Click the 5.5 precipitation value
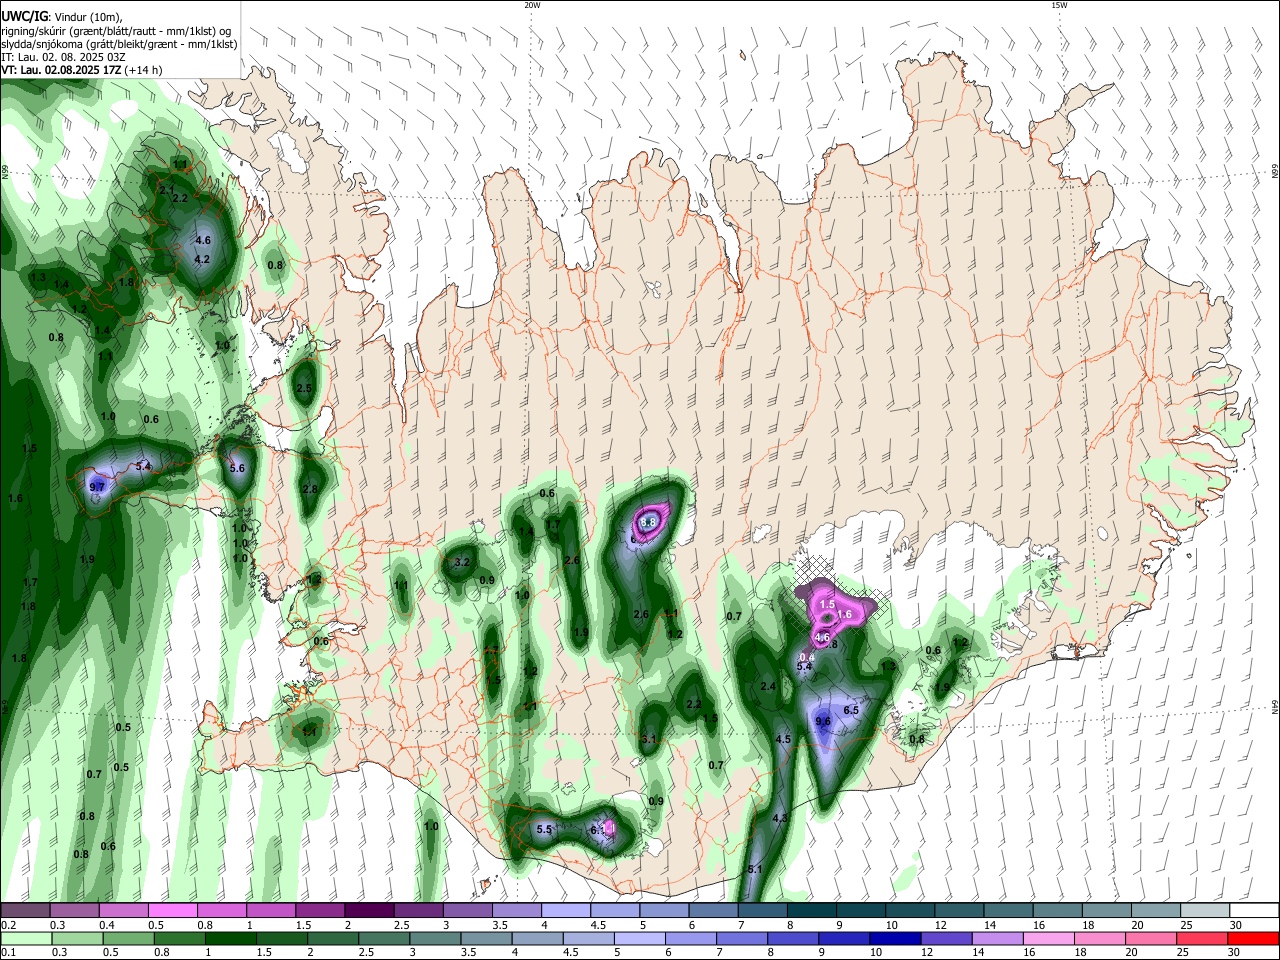This screenshot has width=1280, height=960. 544,829
